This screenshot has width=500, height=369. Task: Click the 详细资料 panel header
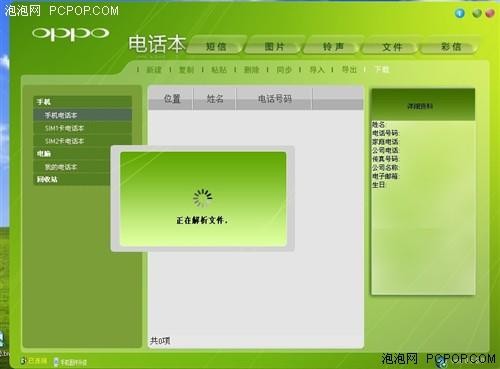click(x=423, y=105)
